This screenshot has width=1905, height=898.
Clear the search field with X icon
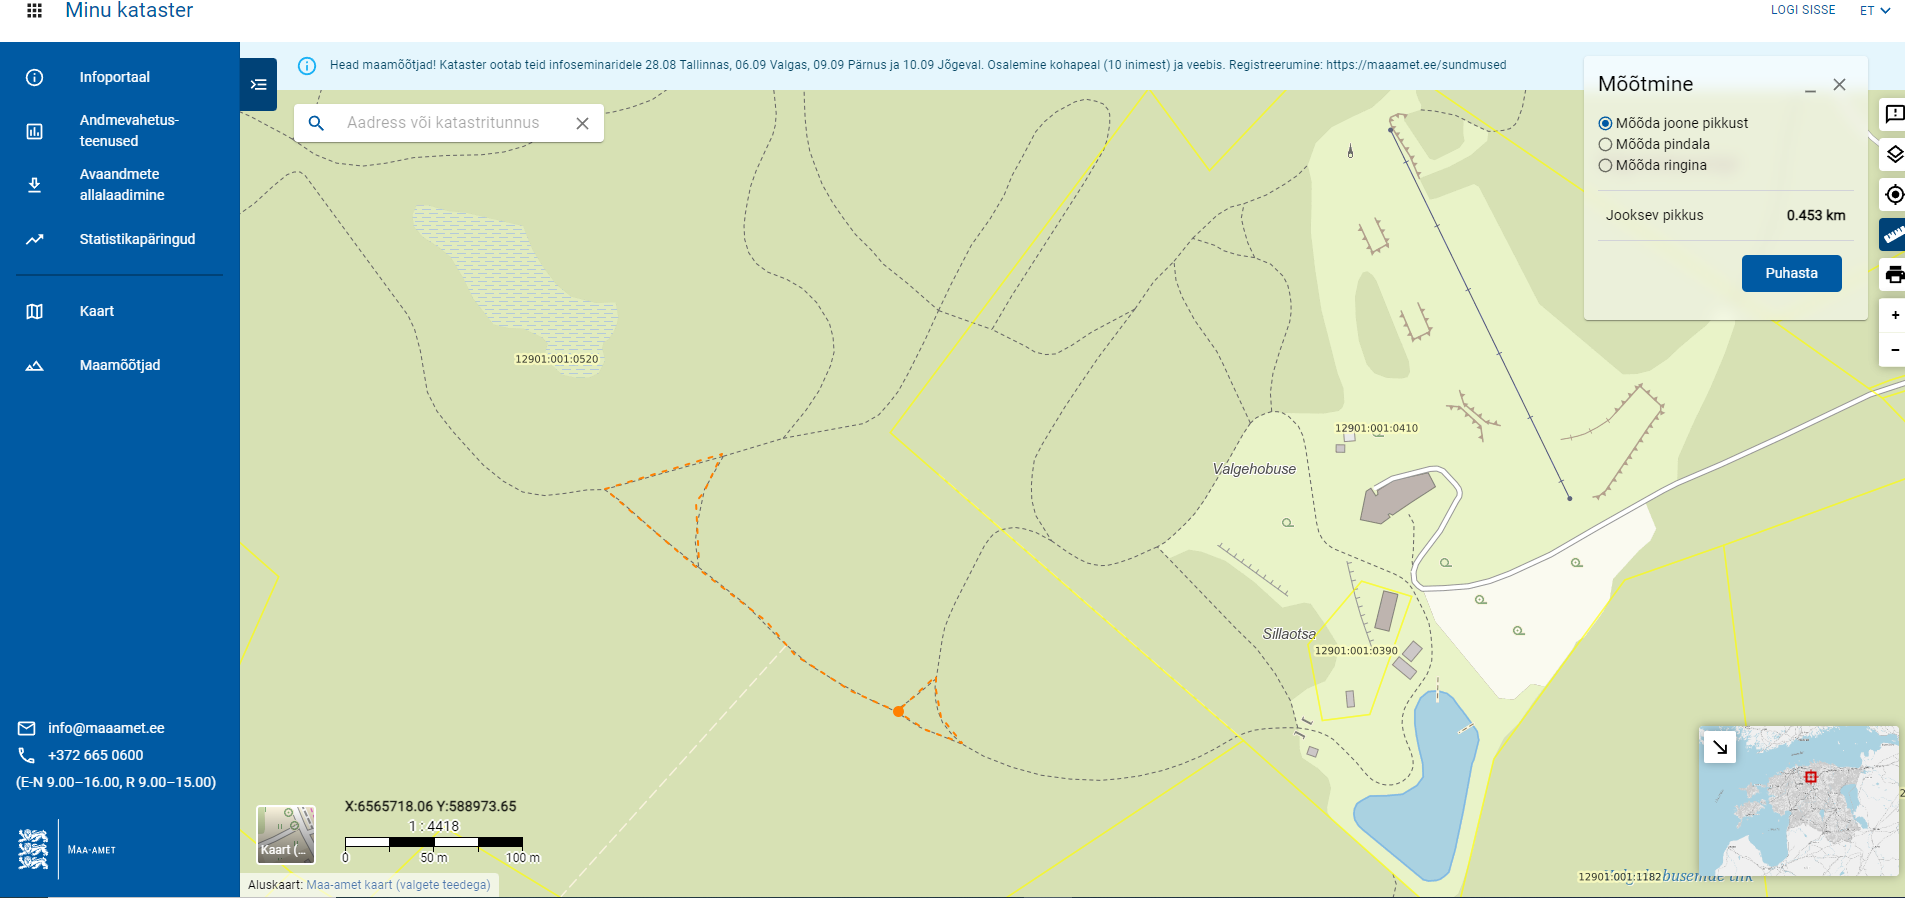[582, 123]
